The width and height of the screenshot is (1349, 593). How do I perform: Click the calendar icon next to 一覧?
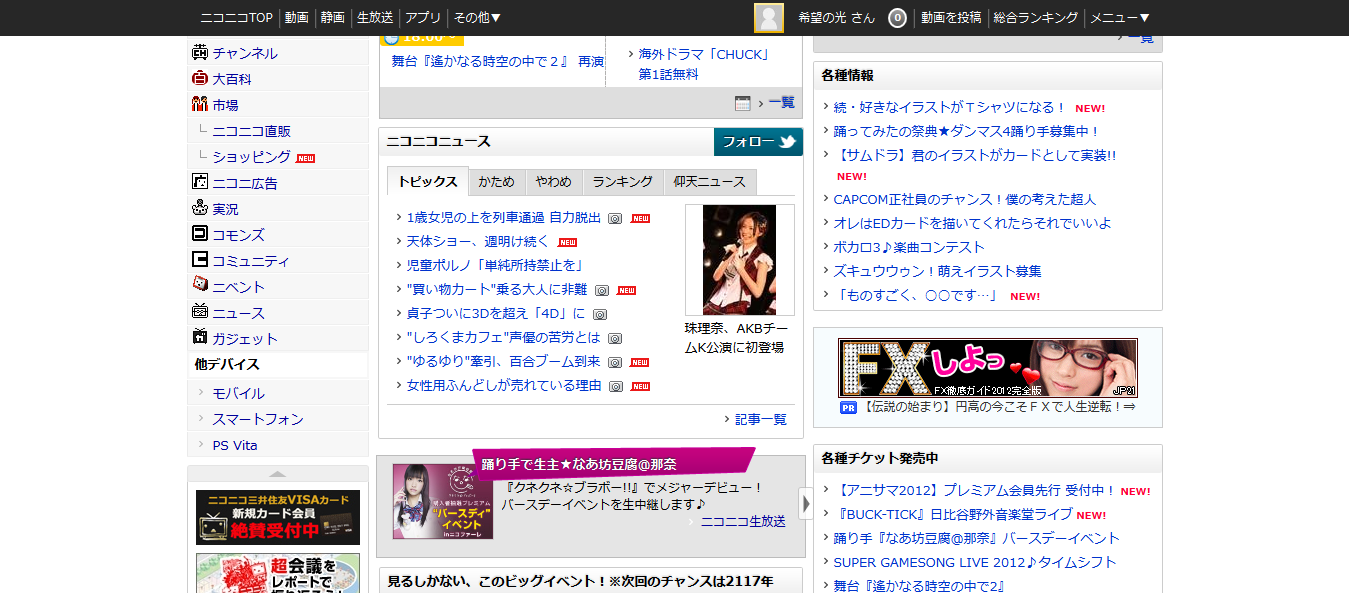pyautogui.click(x=742, y=103)
